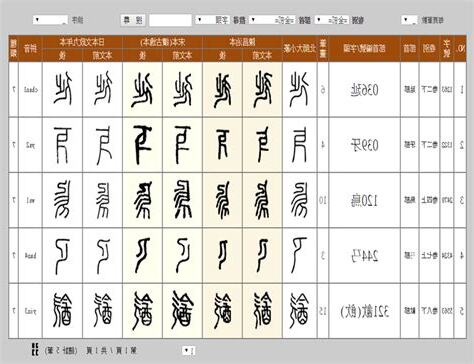Open 日本文政九年本 後 glyph in 120烏 row
This screenshot has width=474, height=364.
62,199
